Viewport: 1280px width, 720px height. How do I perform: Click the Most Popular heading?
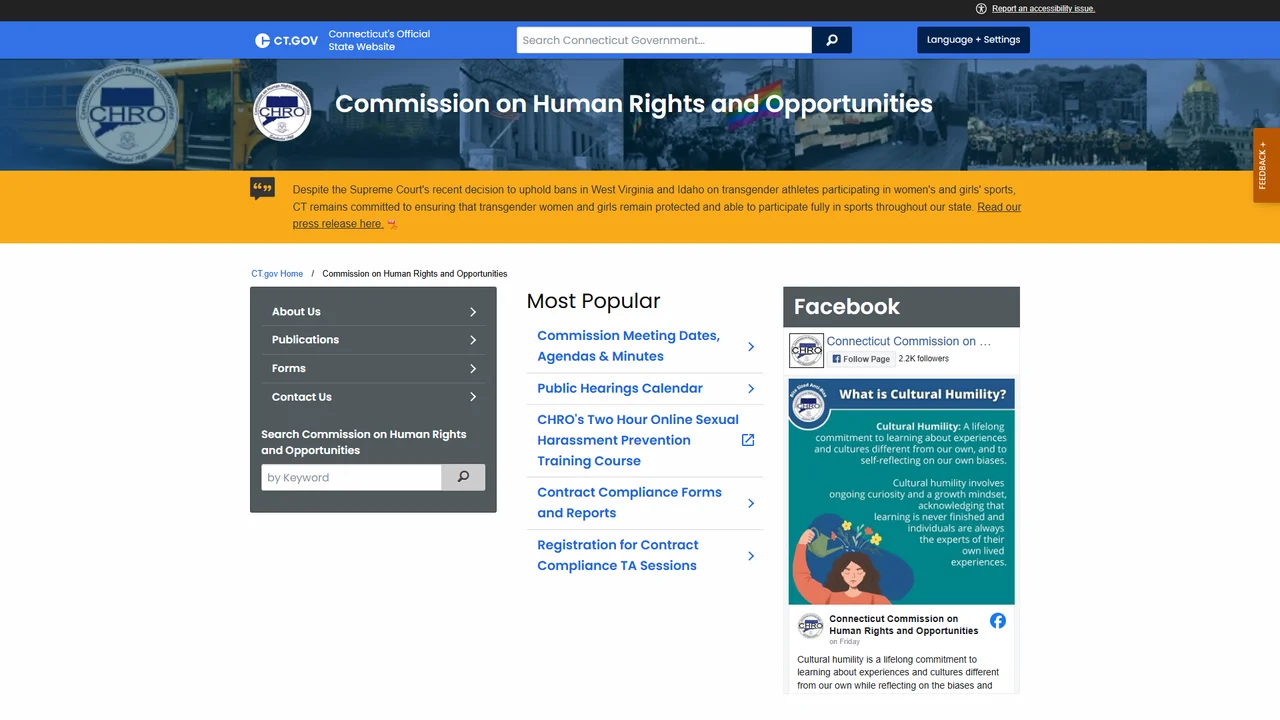pyautogui.click(x=594, y=301)
